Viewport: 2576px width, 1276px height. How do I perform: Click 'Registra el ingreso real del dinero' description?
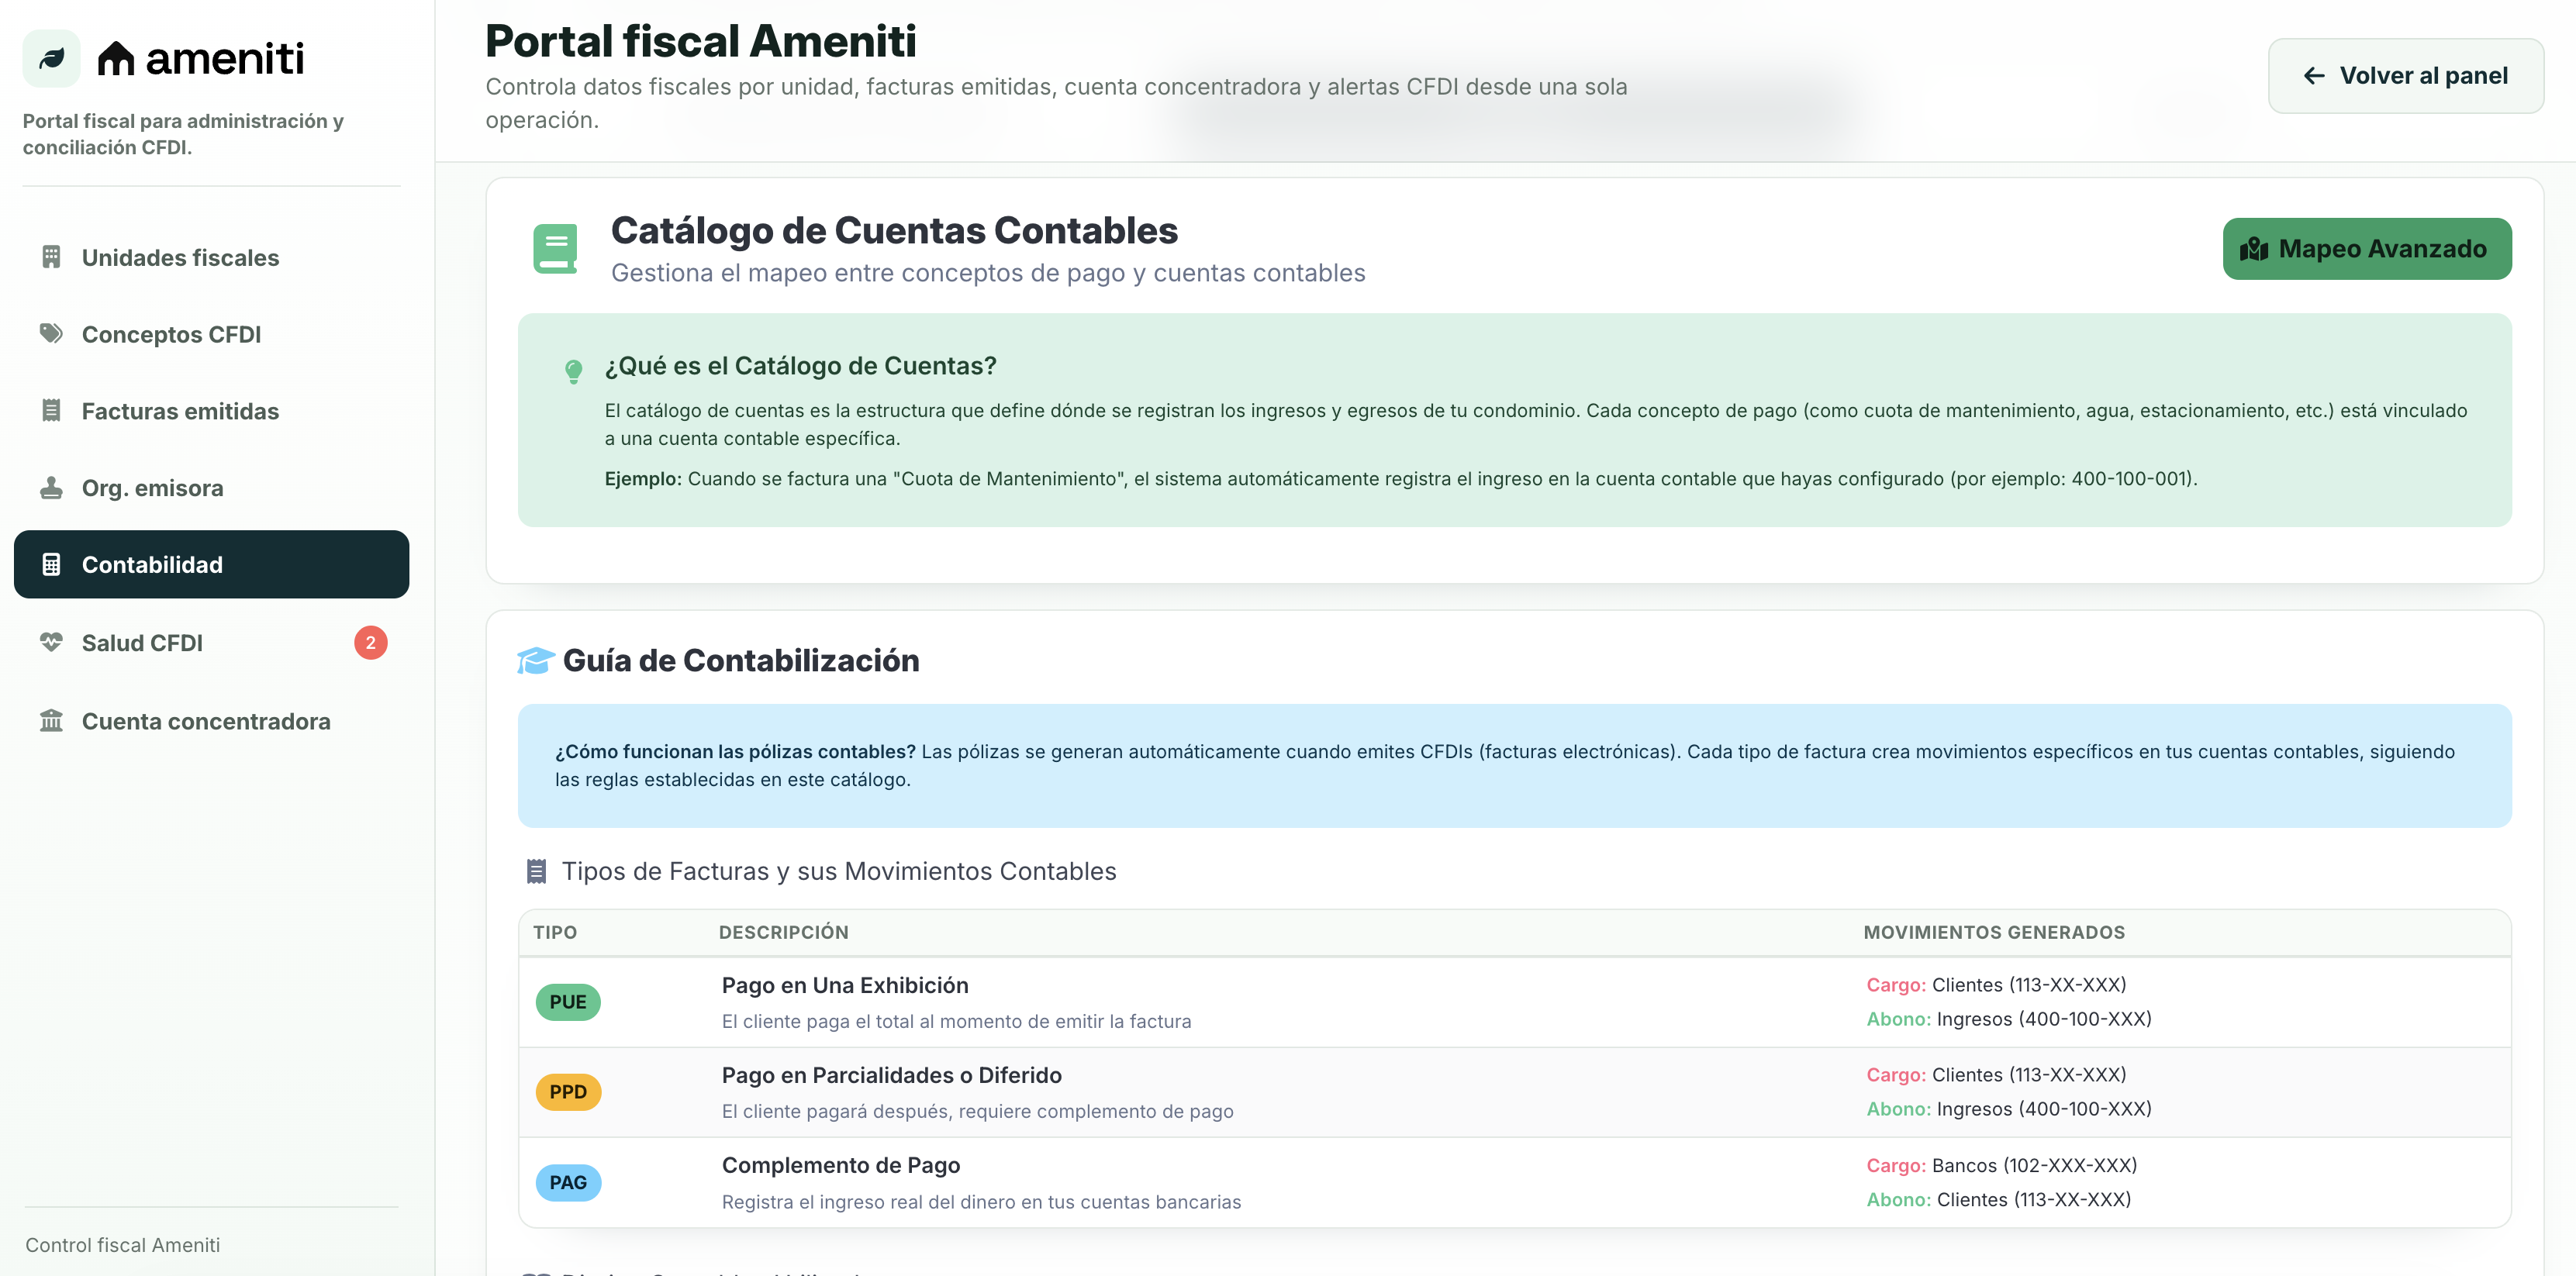tap(982, 1202)
